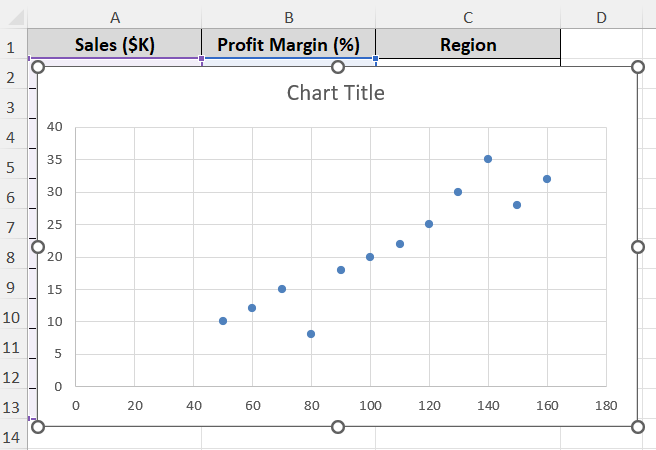Select row 14 header
The width and height of the screenshot is (656, 450).
pos(13,438)
